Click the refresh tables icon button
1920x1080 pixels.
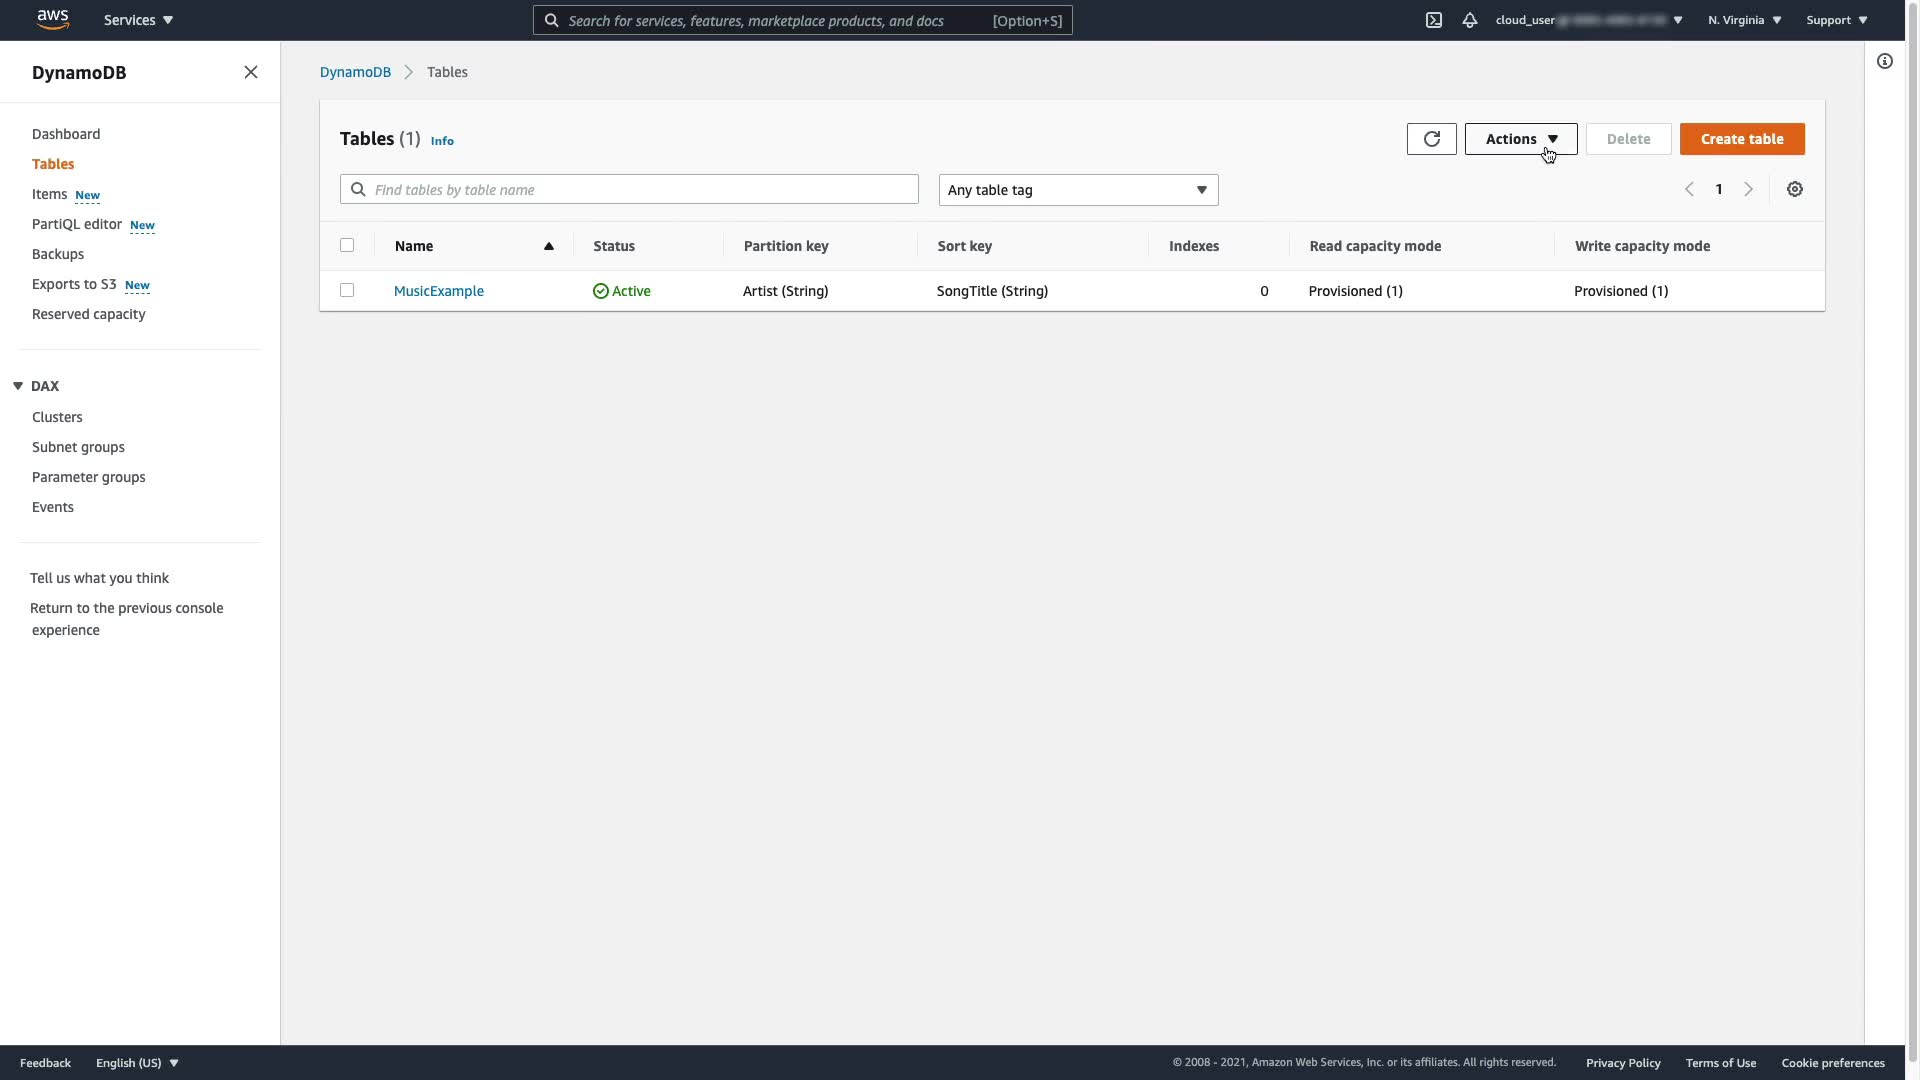pyautogui.click(x=1431, y=139)
